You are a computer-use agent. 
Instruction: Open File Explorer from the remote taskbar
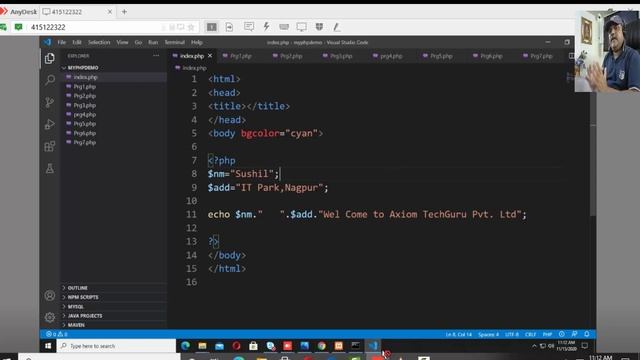click(202, 346)
